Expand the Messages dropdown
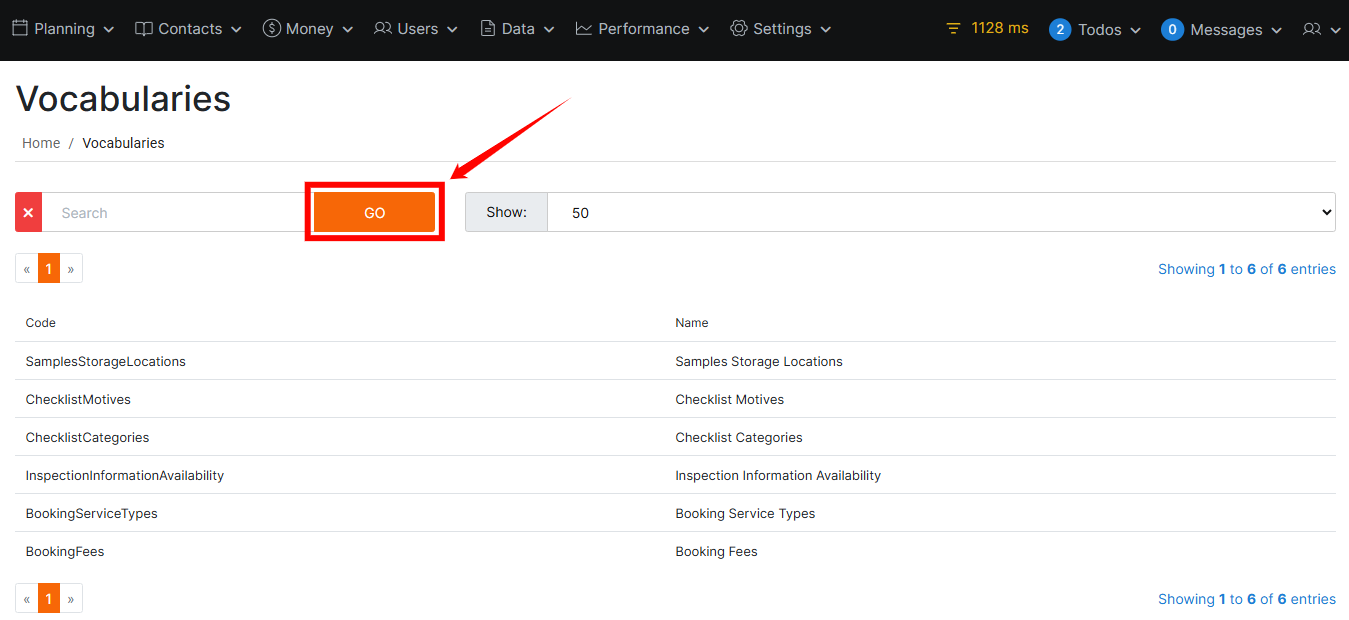 [1222, 30]
